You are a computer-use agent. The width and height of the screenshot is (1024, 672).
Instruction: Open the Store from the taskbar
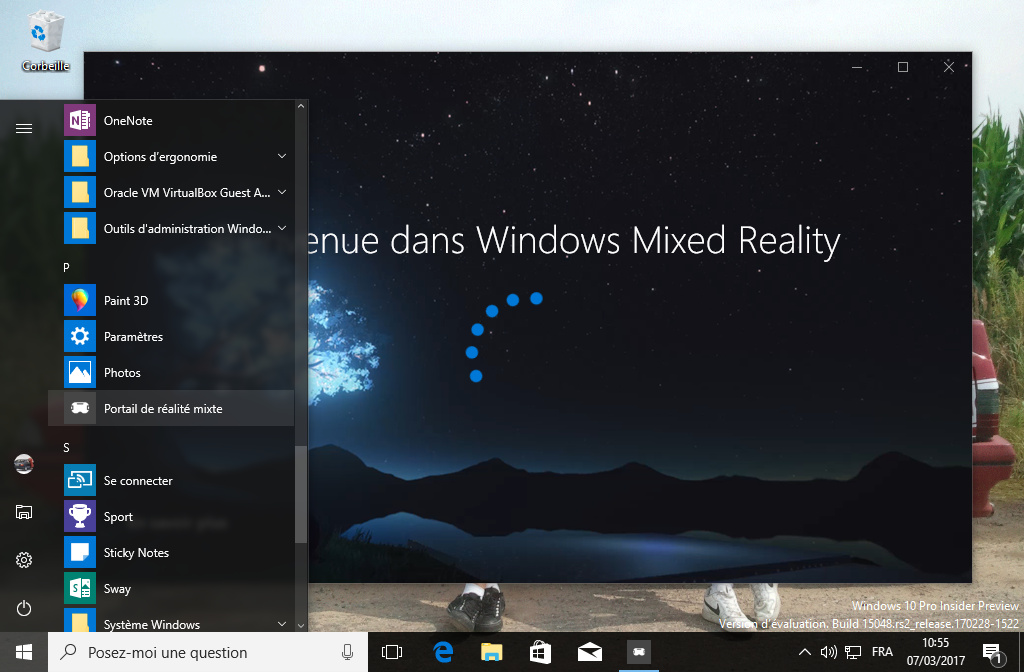(540, 652)
